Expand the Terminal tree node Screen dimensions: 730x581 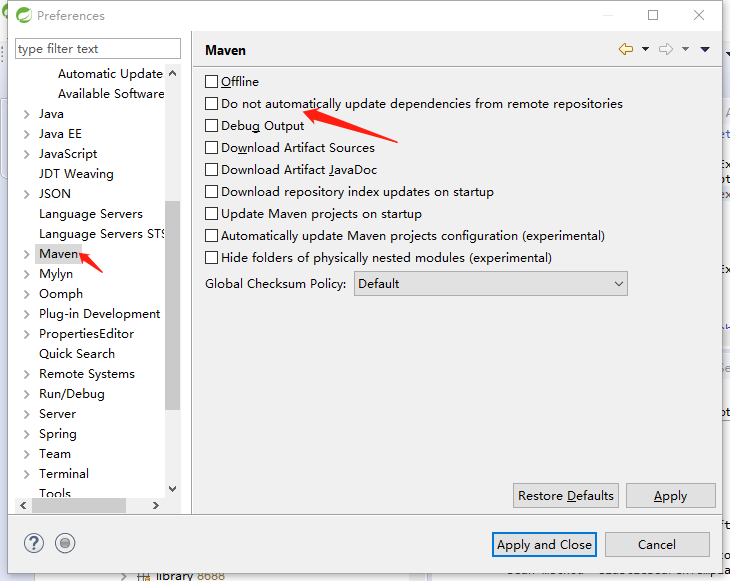[27, 474]
